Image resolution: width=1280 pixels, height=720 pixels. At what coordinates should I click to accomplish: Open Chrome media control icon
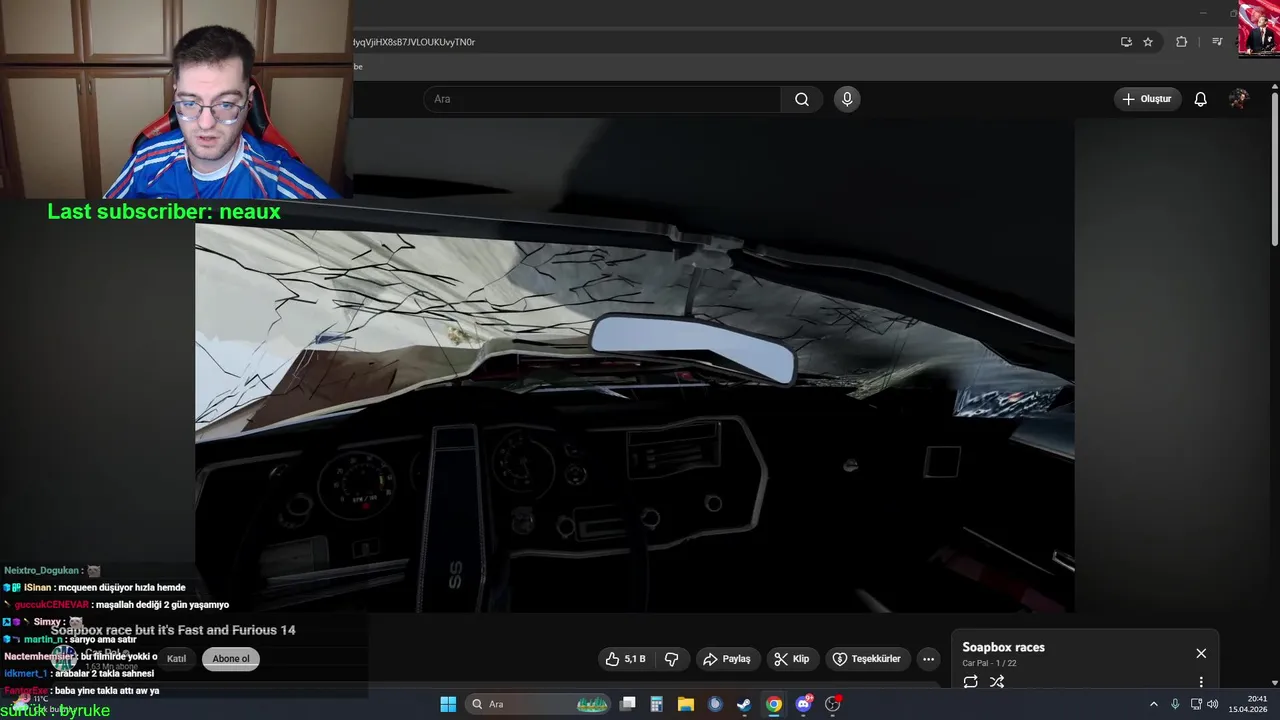1217,42
